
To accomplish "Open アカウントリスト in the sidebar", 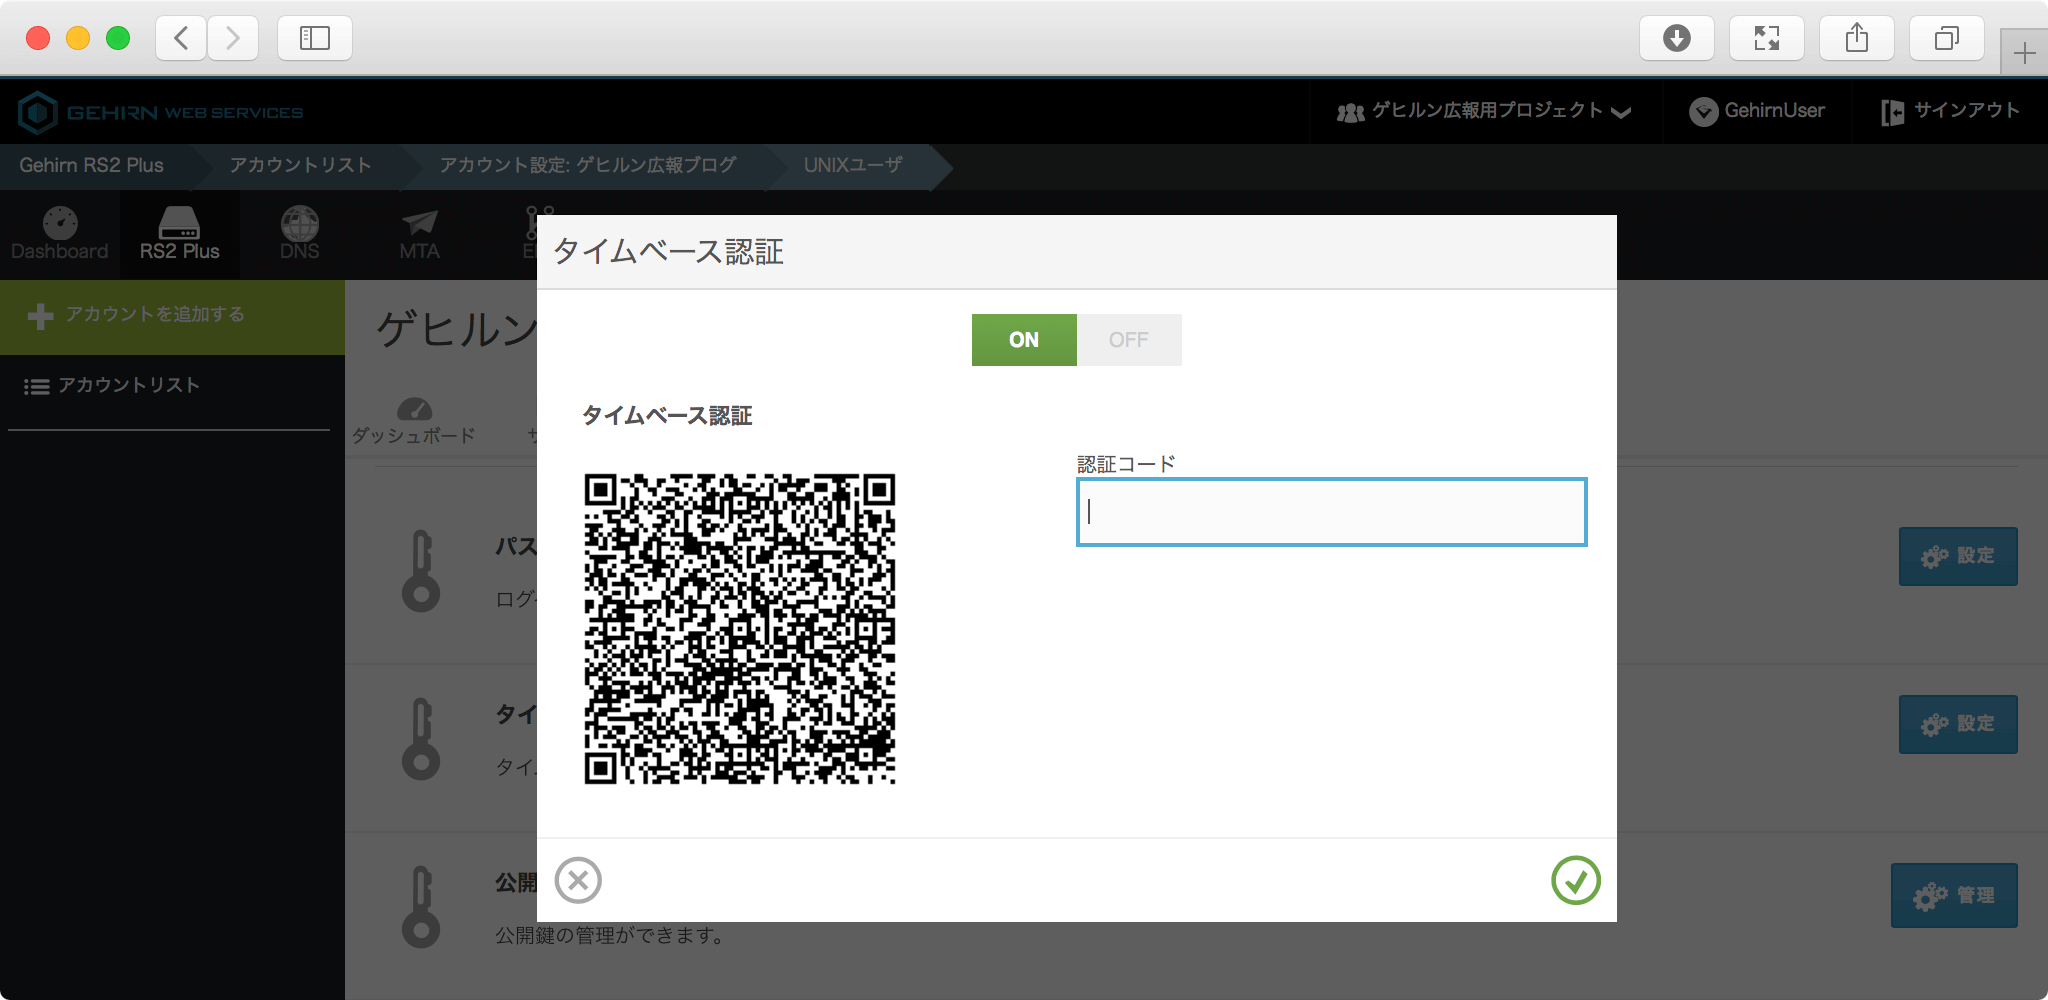I will click(x=128, y=386).
